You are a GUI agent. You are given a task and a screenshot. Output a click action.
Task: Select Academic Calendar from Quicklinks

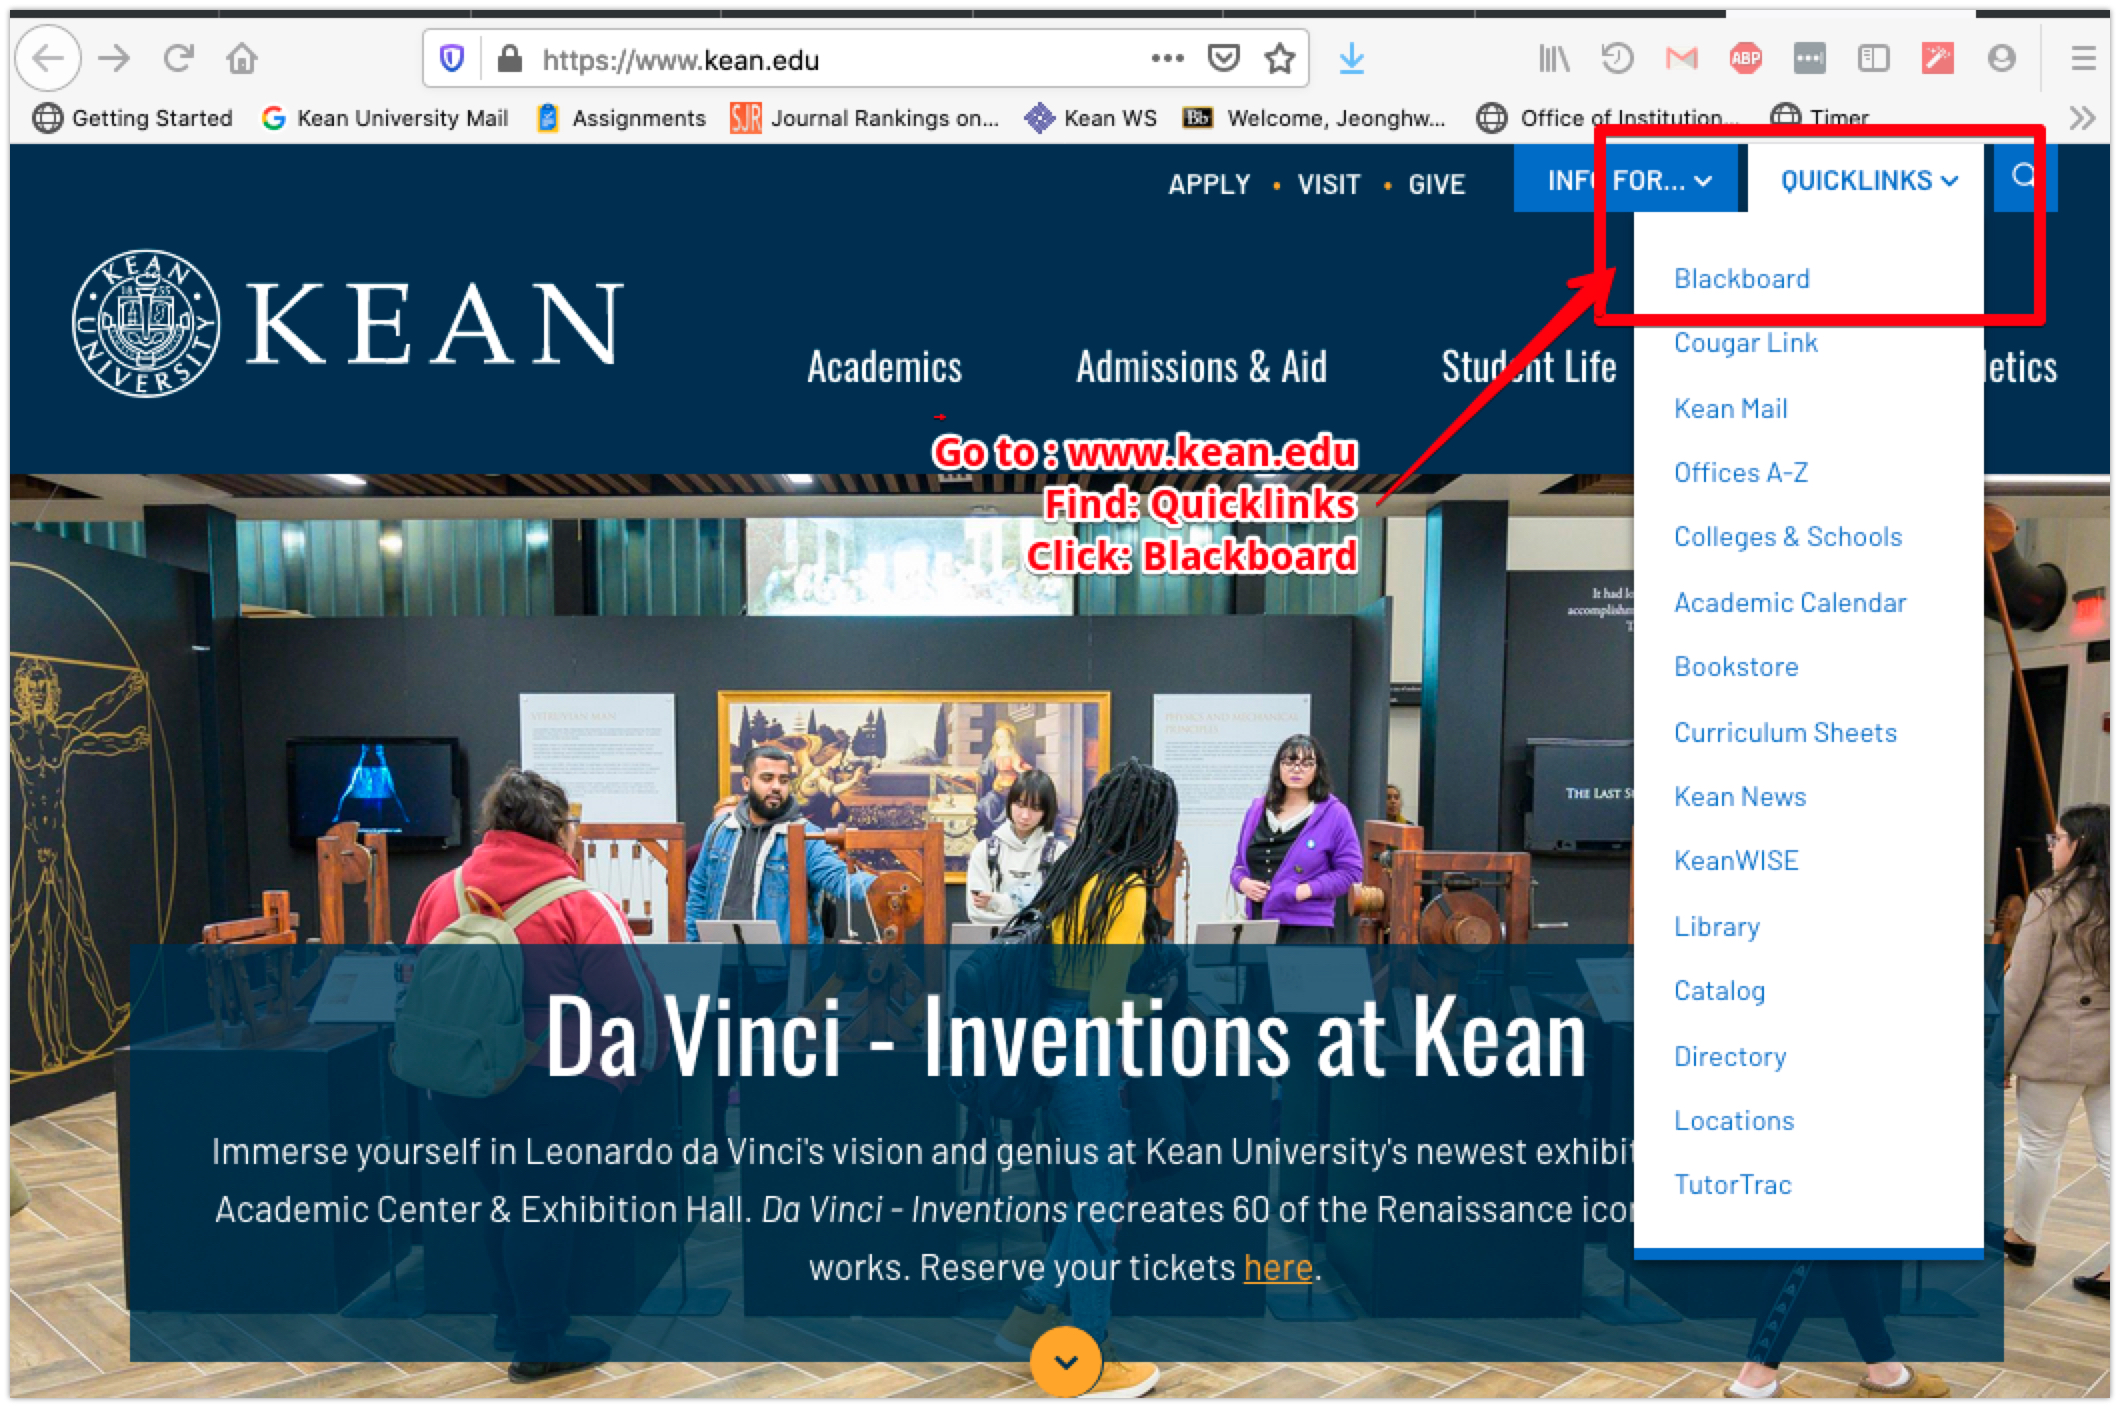(x=1790, y=602)
